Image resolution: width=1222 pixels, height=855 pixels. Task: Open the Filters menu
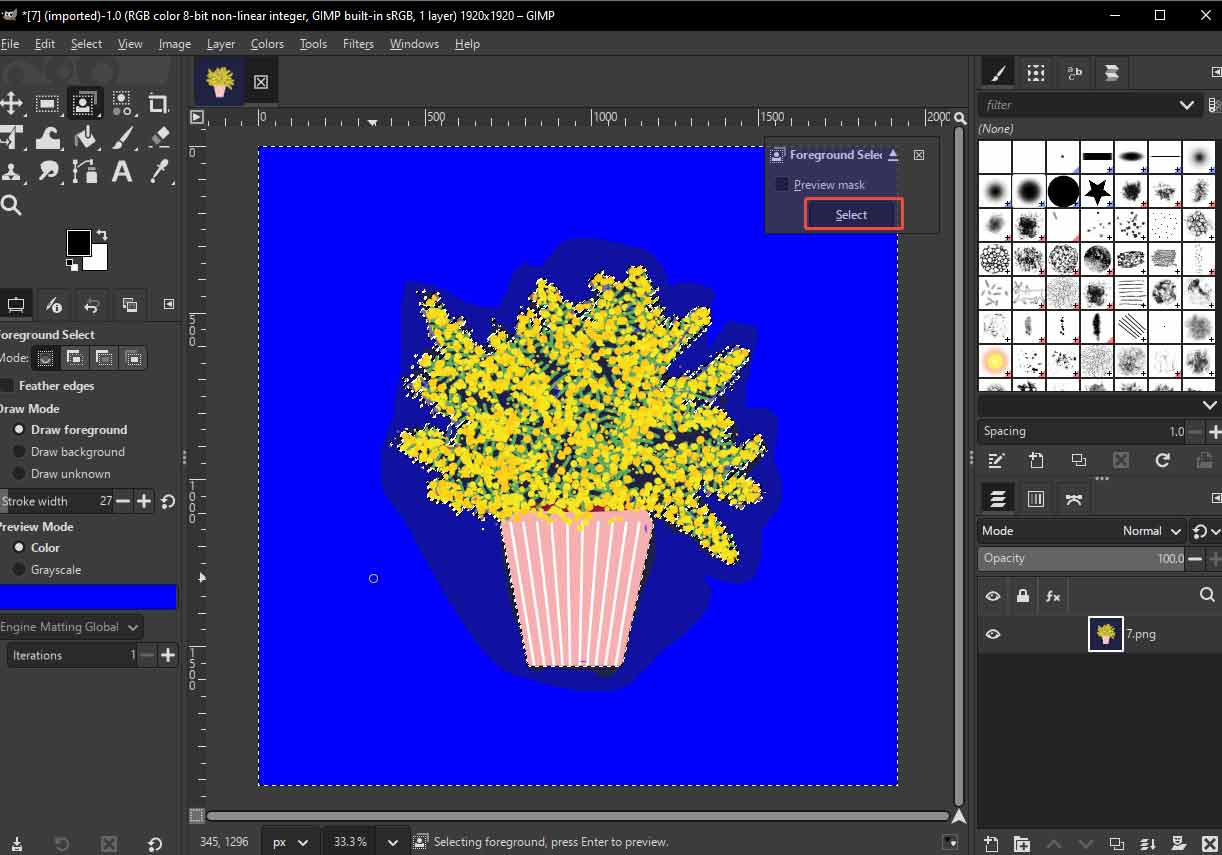click(x=358, y=43)
